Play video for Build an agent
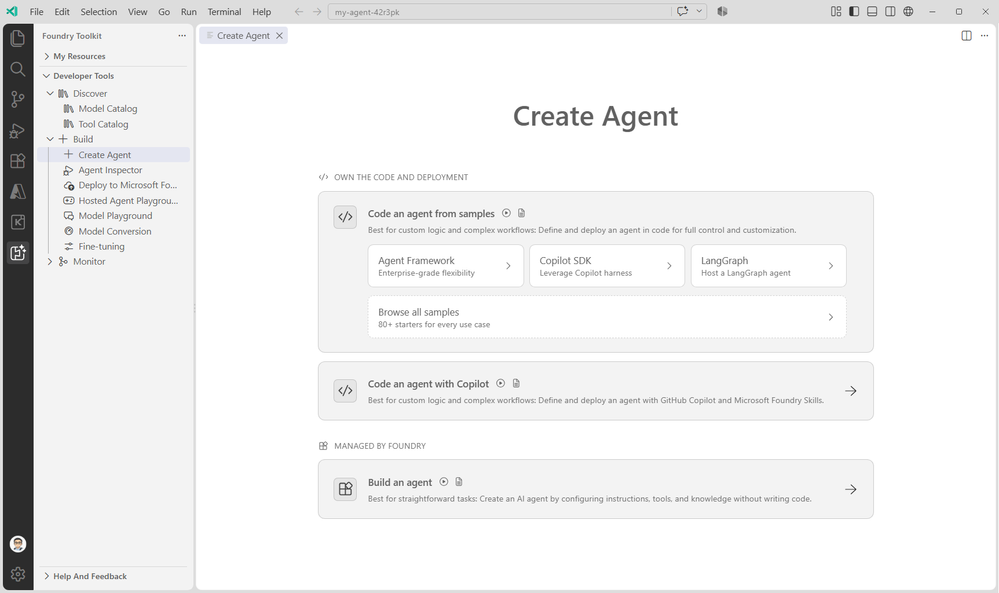Screen dimensions: 999x593 (443, 482)
